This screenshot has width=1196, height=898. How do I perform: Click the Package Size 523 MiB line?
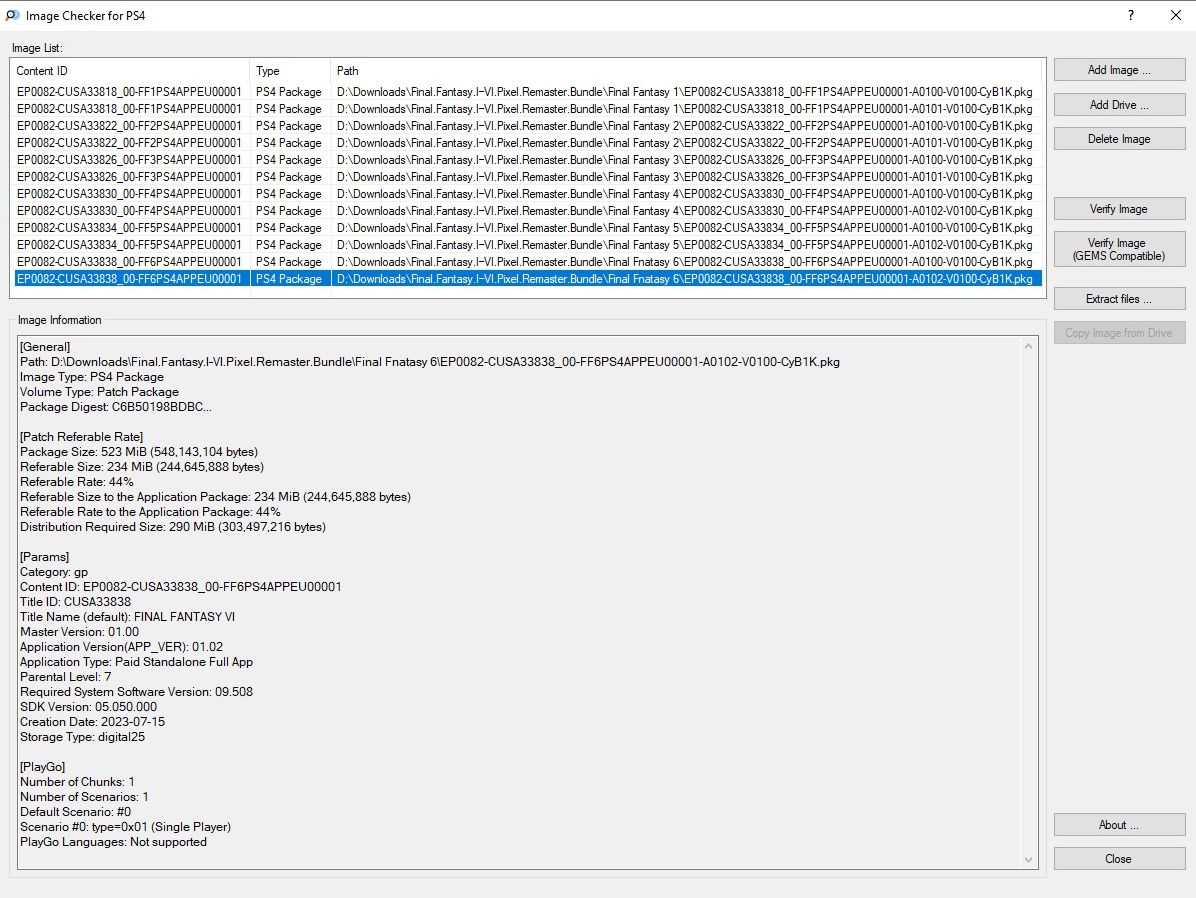(x=139, y=452)
